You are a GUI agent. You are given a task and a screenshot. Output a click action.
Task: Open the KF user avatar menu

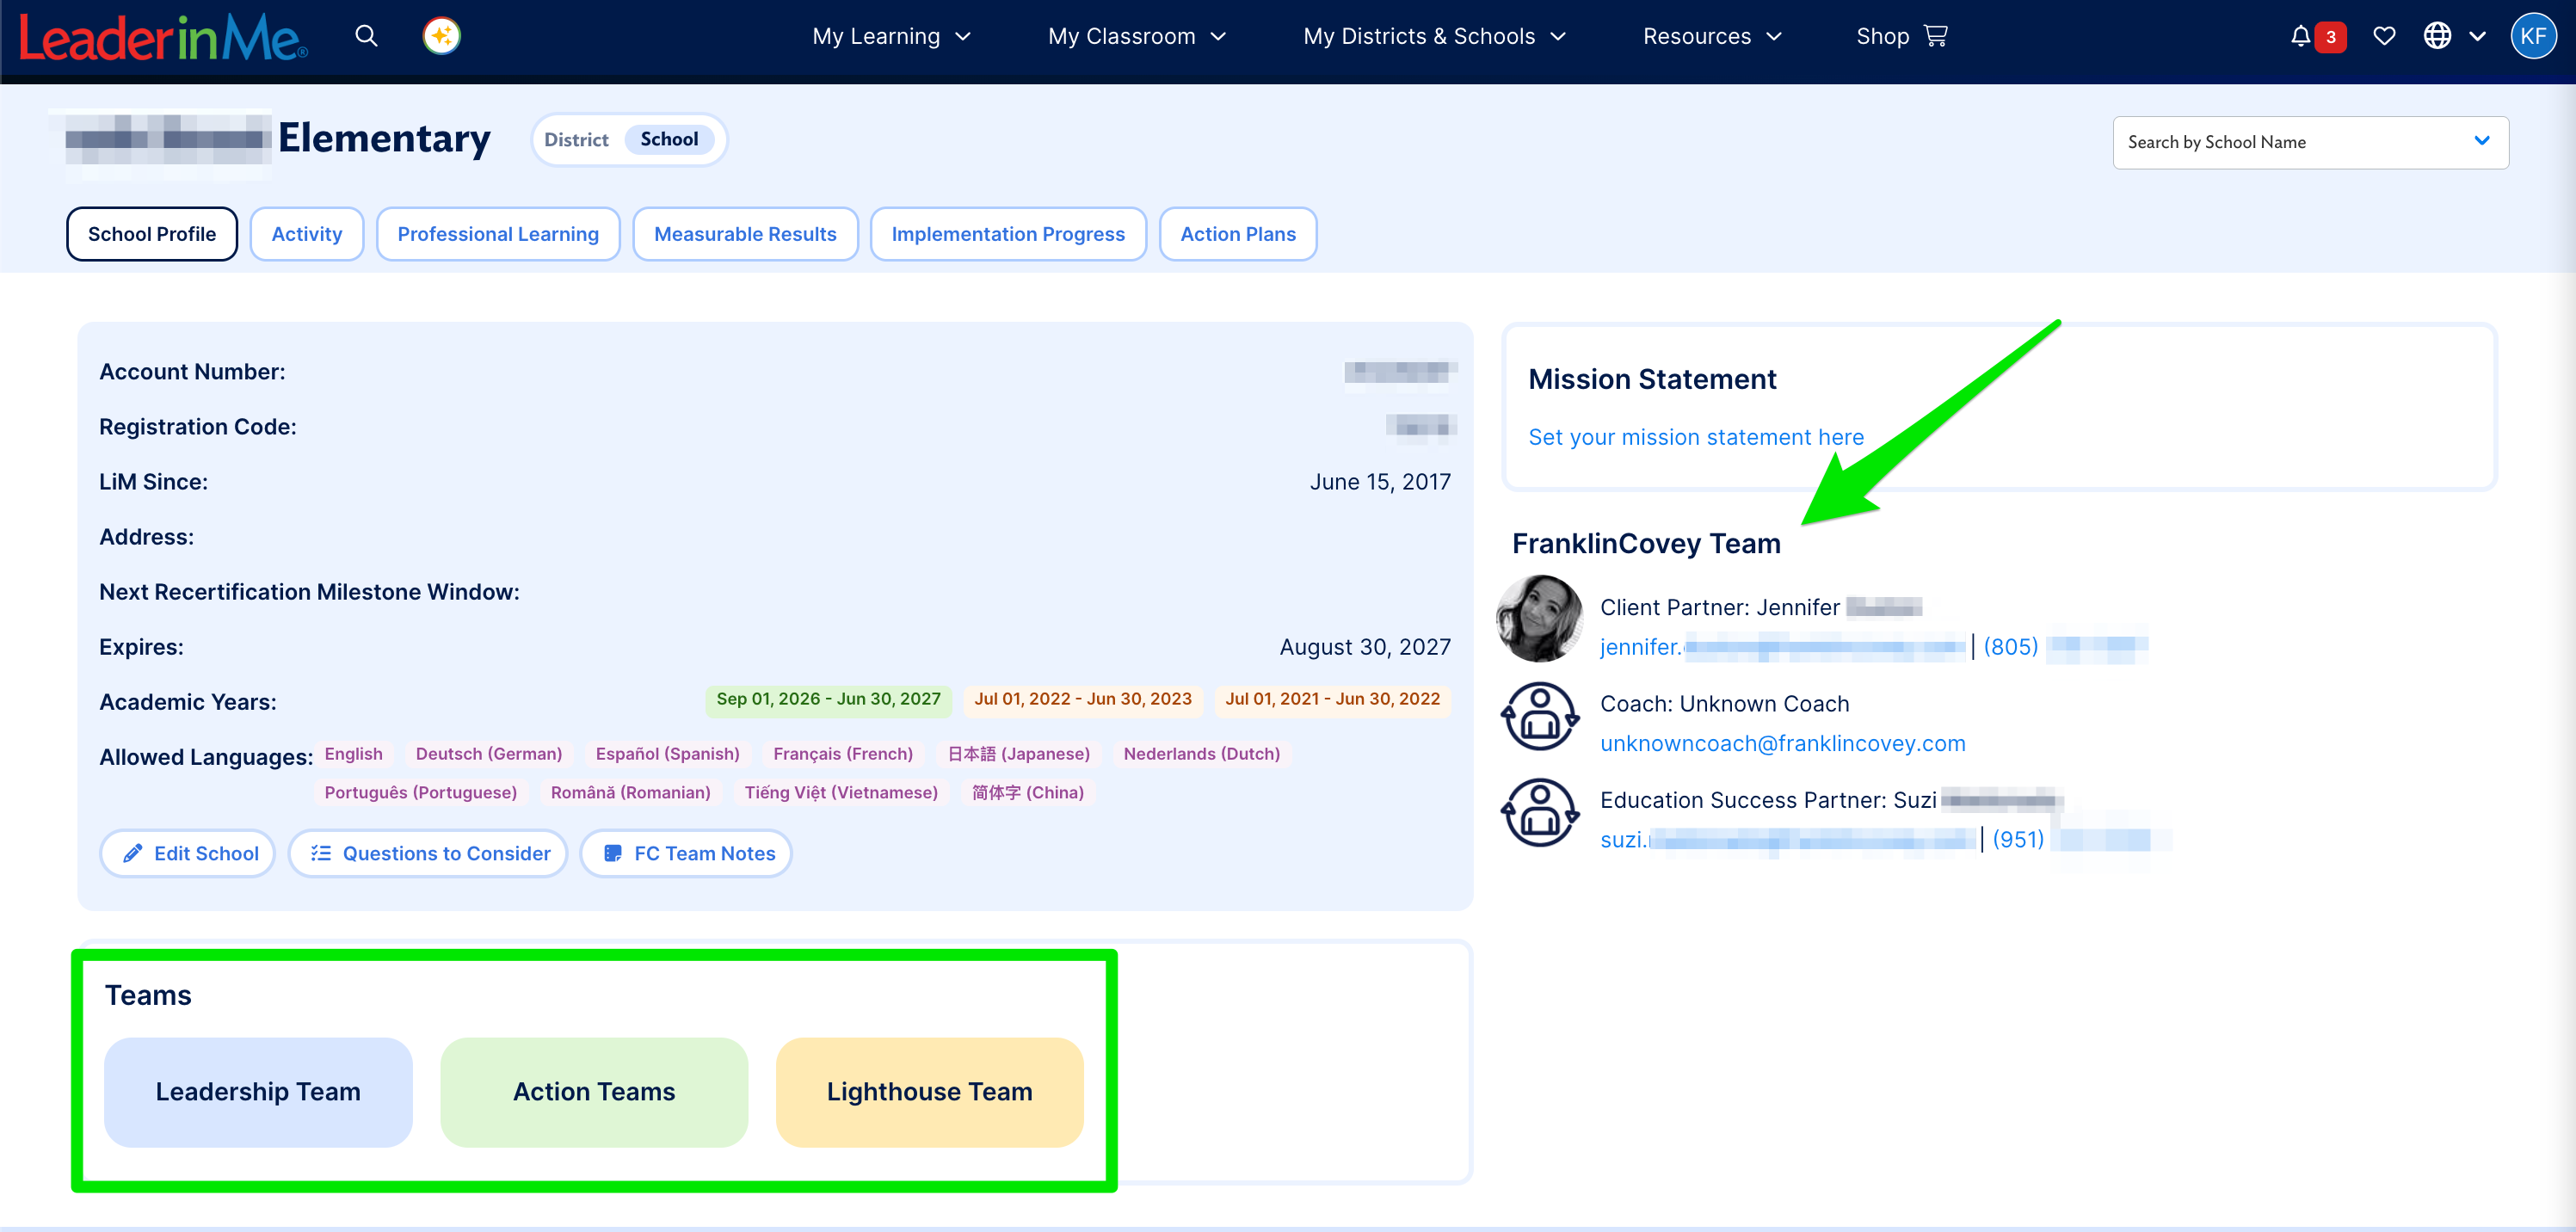click(x=2533, y=36)
